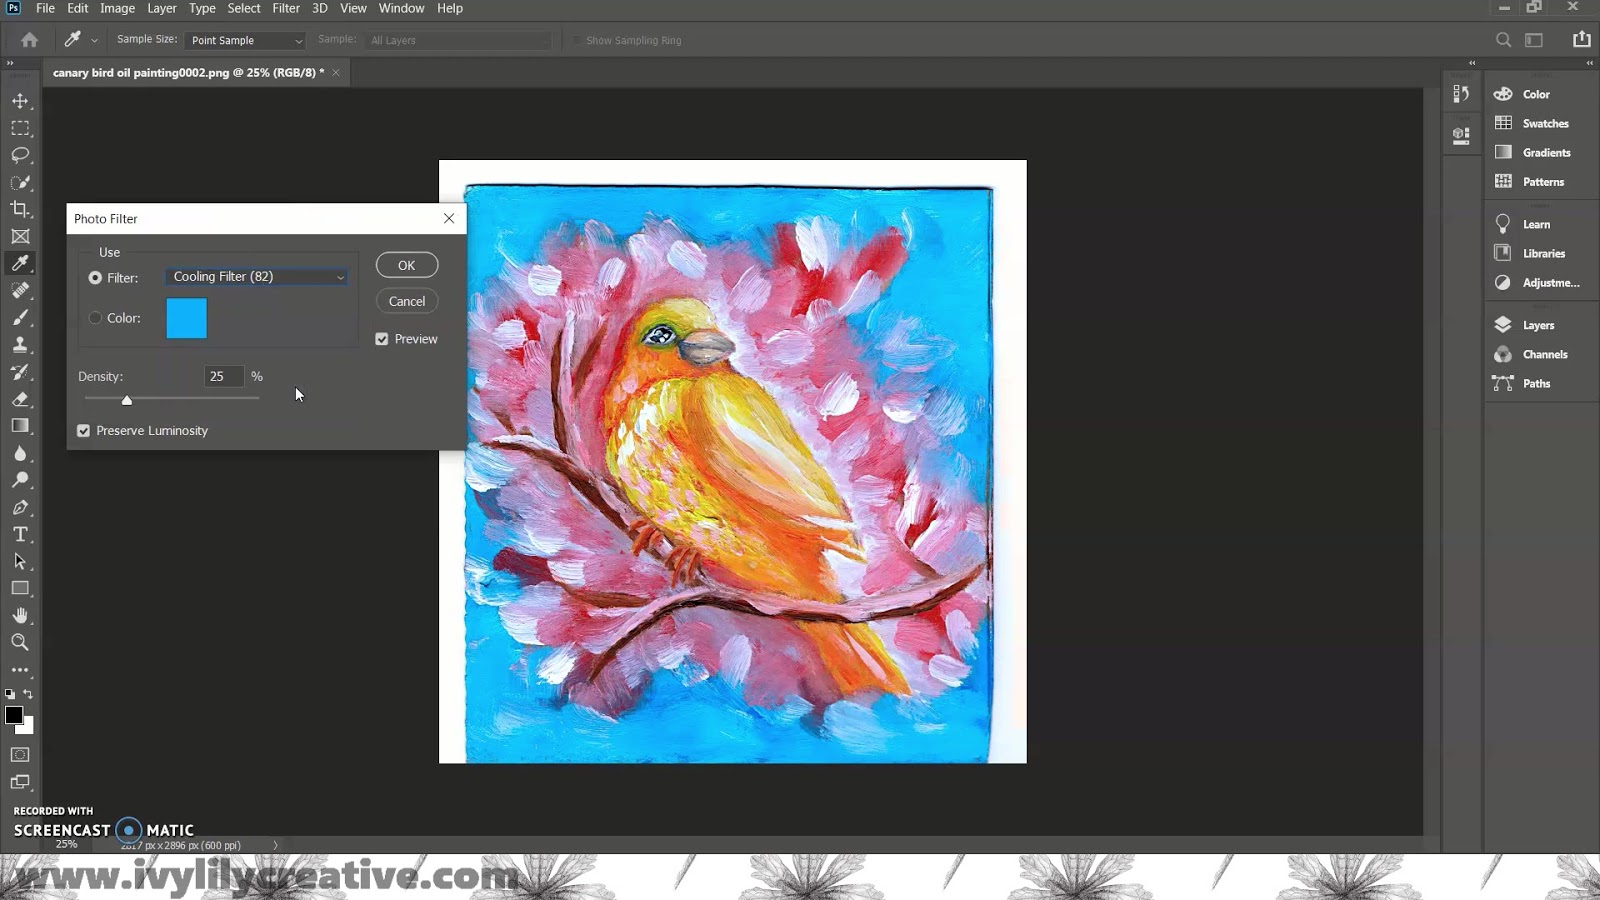Select the Quick Selection tool
The image size is (1600, 900).
coord(20,182)
